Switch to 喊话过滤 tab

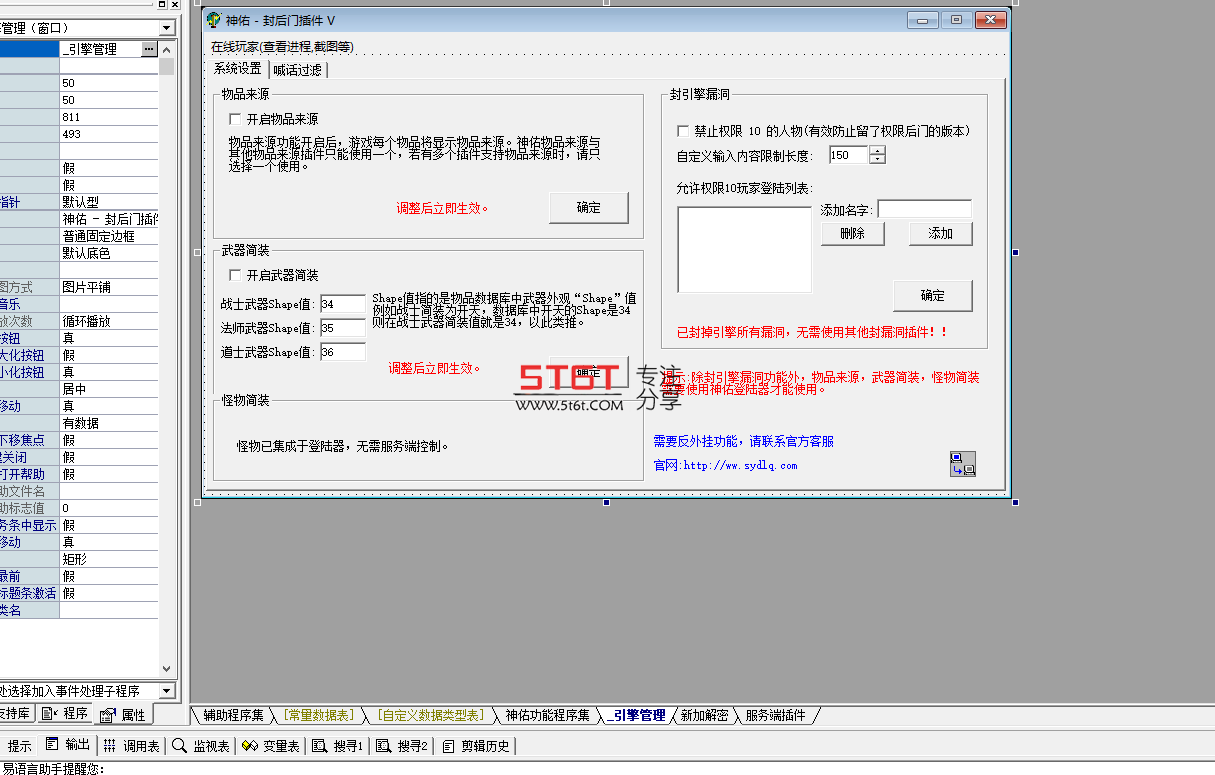tap(297, 69)
